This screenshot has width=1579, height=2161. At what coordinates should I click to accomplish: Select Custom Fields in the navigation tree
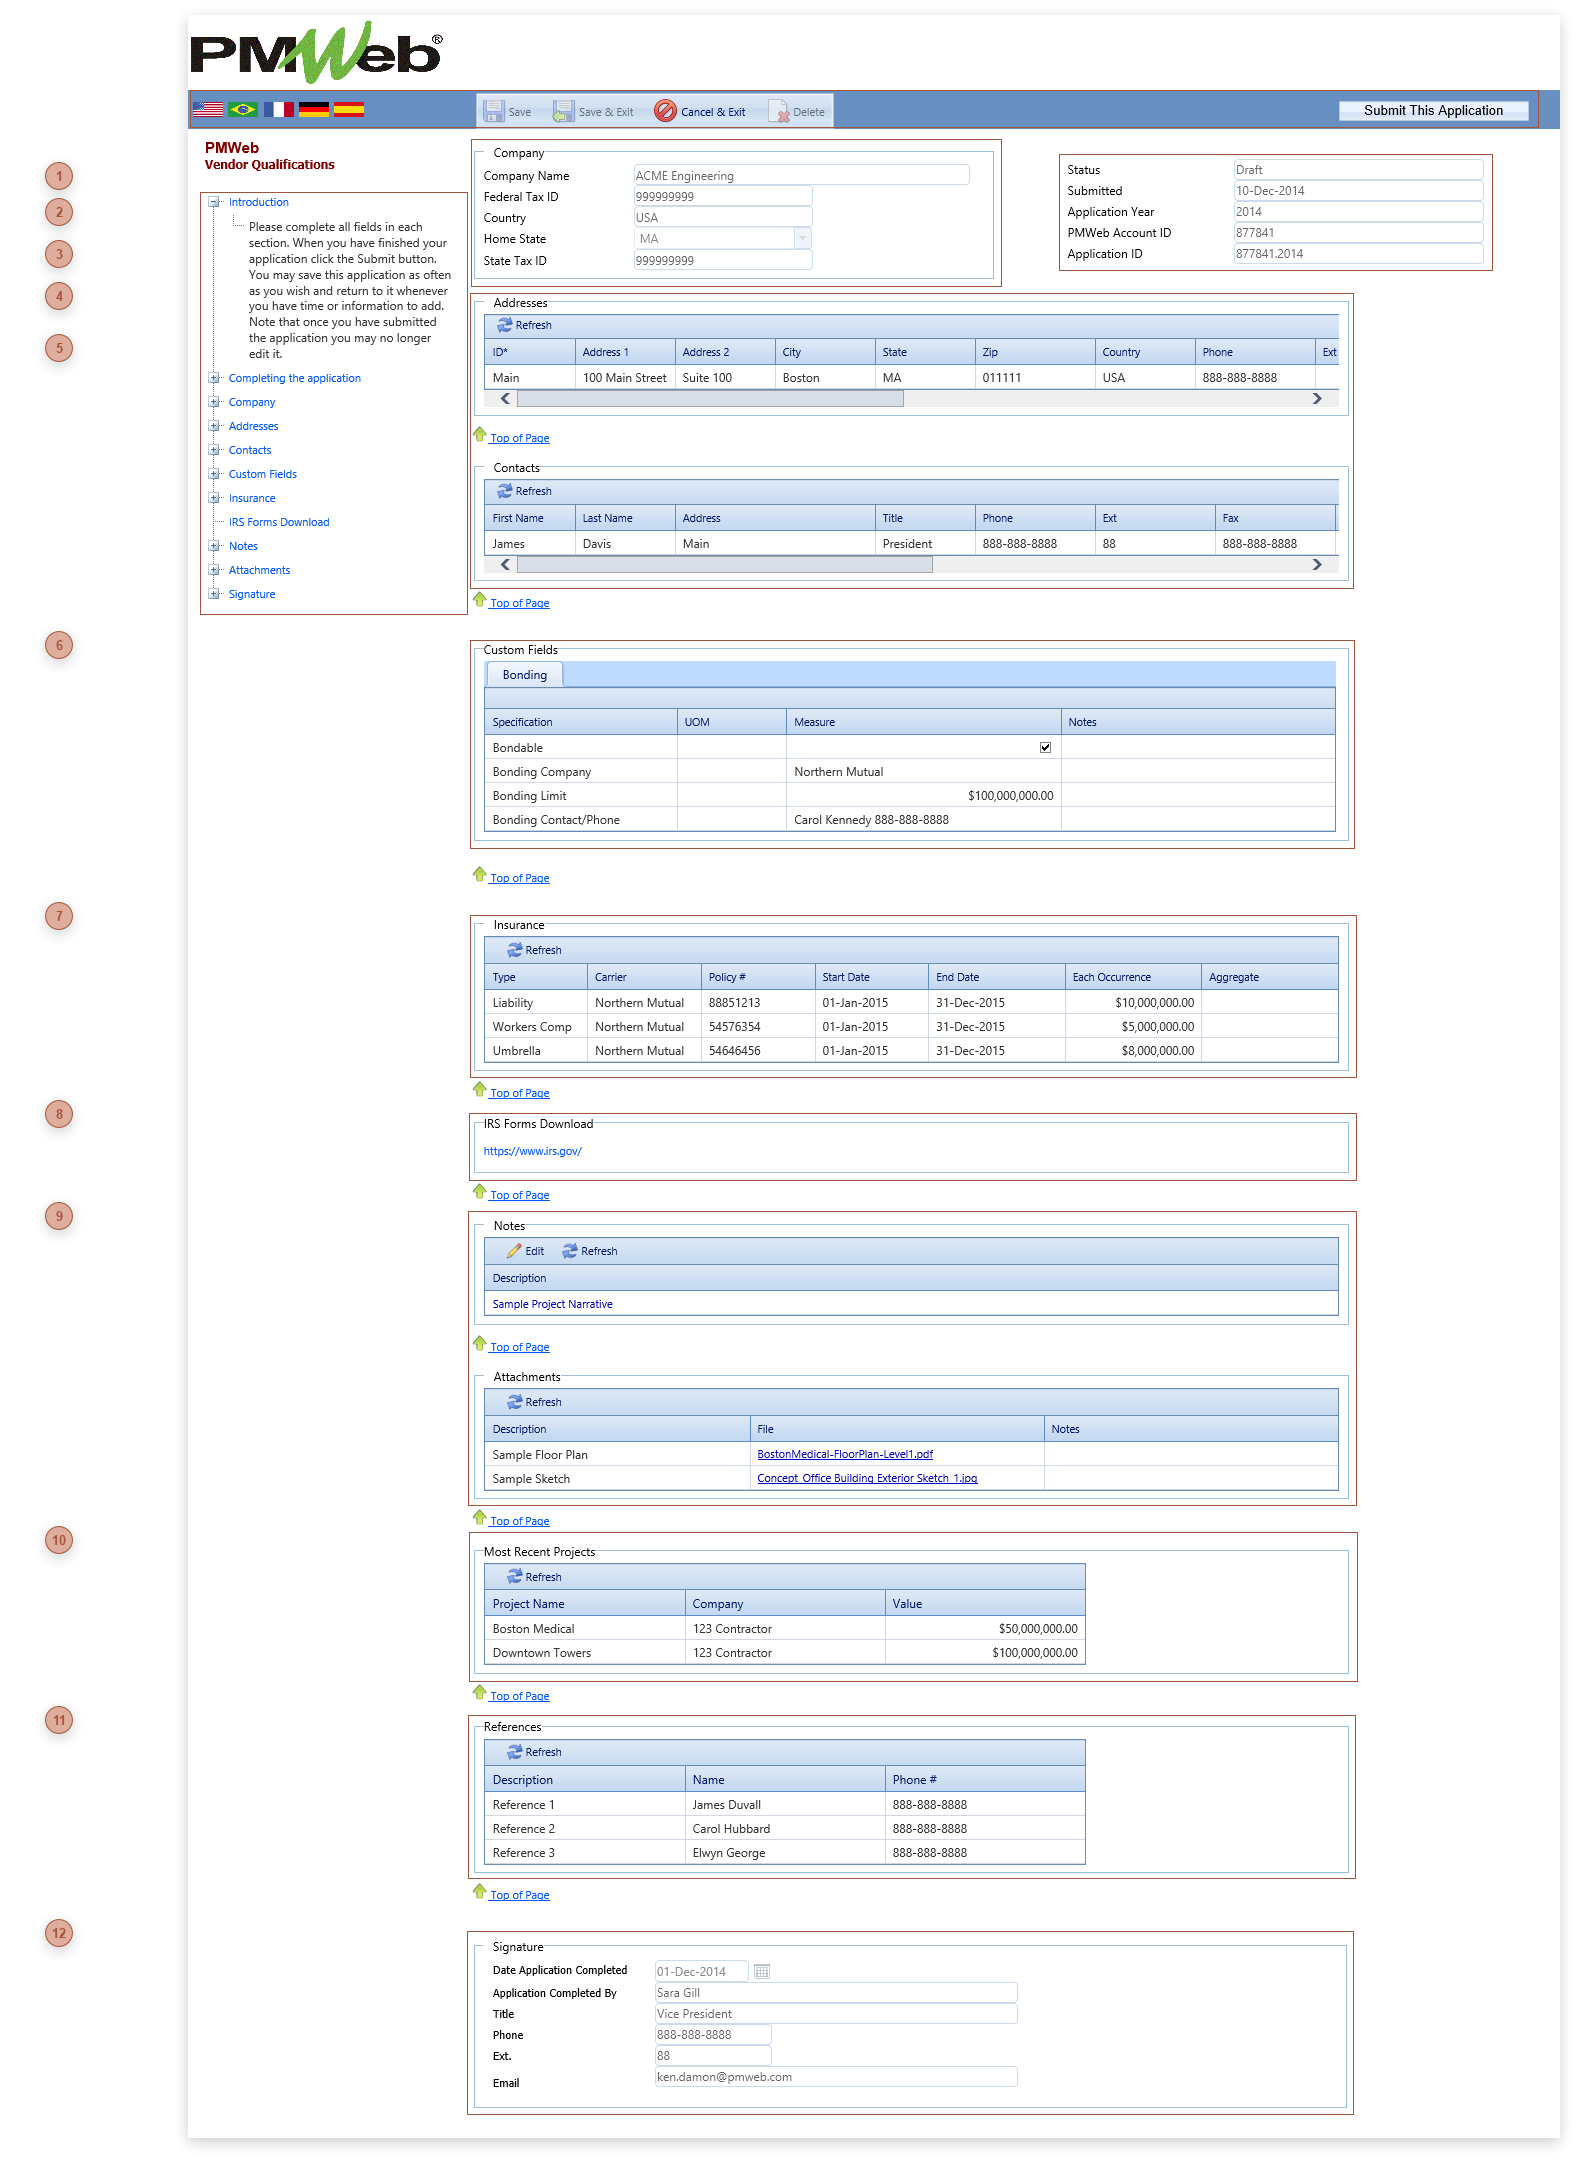coord(263,474)
